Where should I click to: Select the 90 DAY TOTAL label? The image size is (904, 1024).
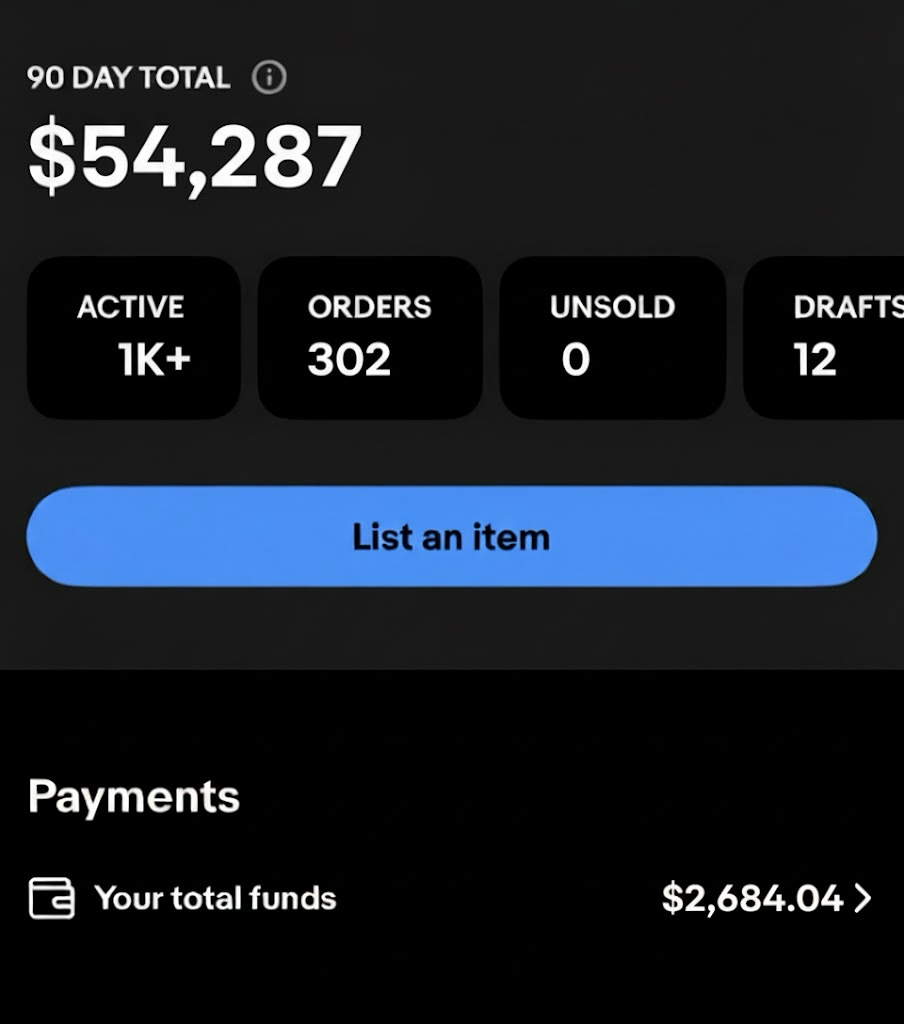click(x=128, y=78)
